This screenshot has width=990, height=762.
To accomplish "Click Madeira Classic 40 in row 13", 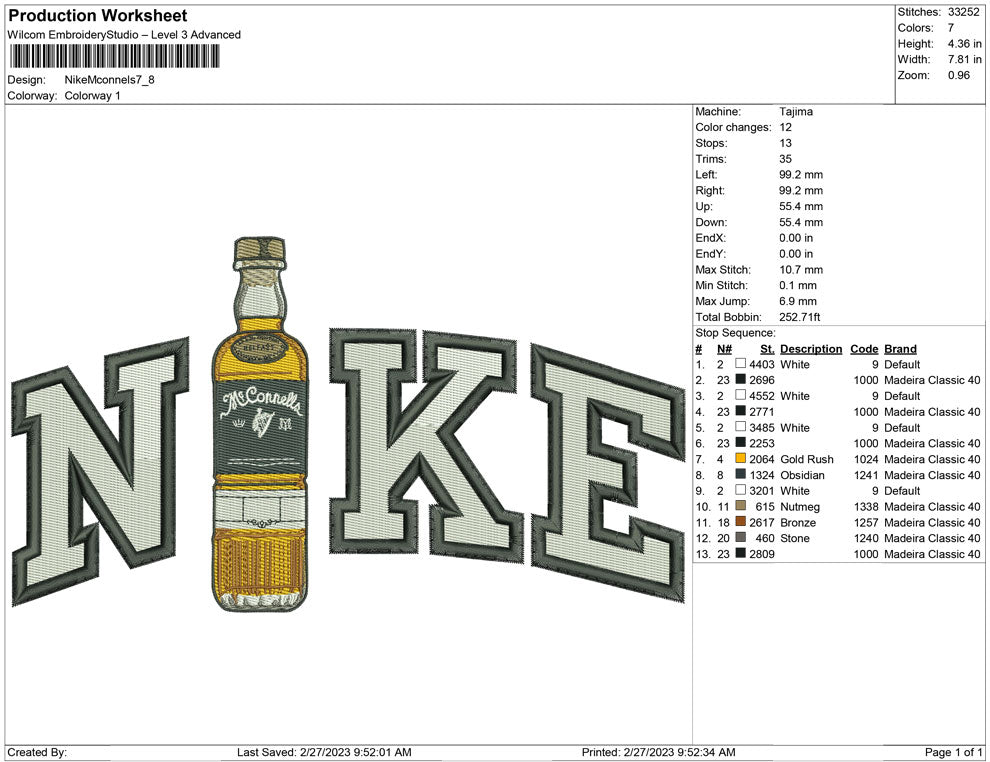I will (x=932, y=554).
